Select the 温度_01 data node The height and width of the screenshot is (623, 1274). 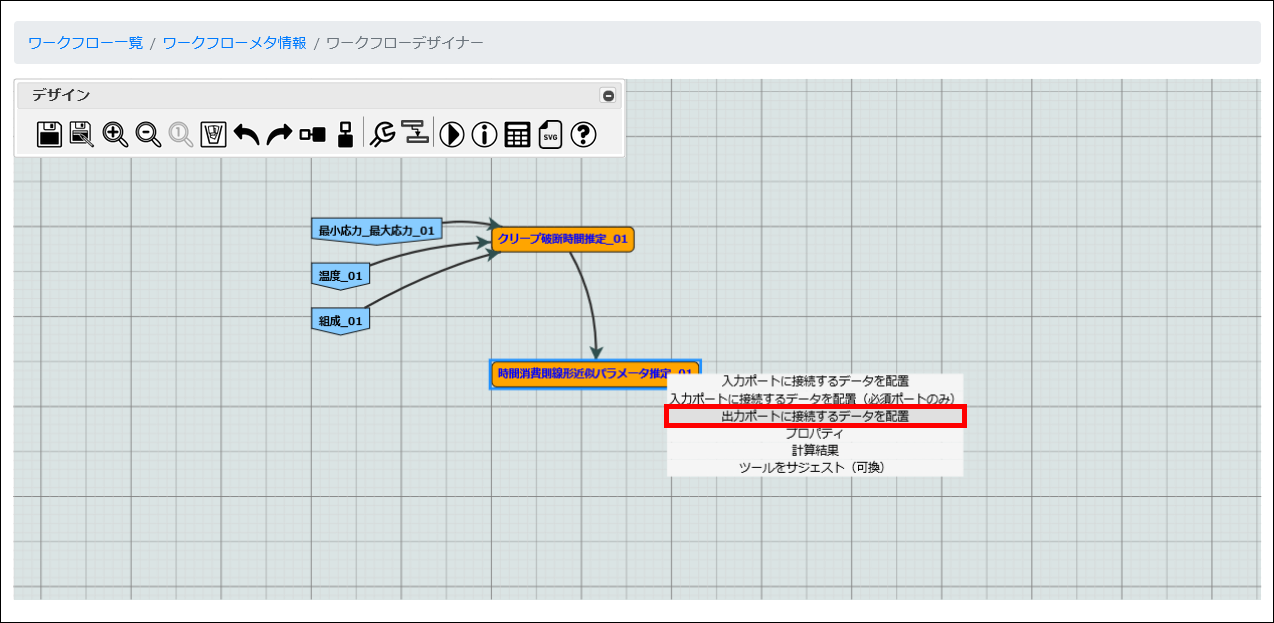pyautogui.click(x=341, y=276)
